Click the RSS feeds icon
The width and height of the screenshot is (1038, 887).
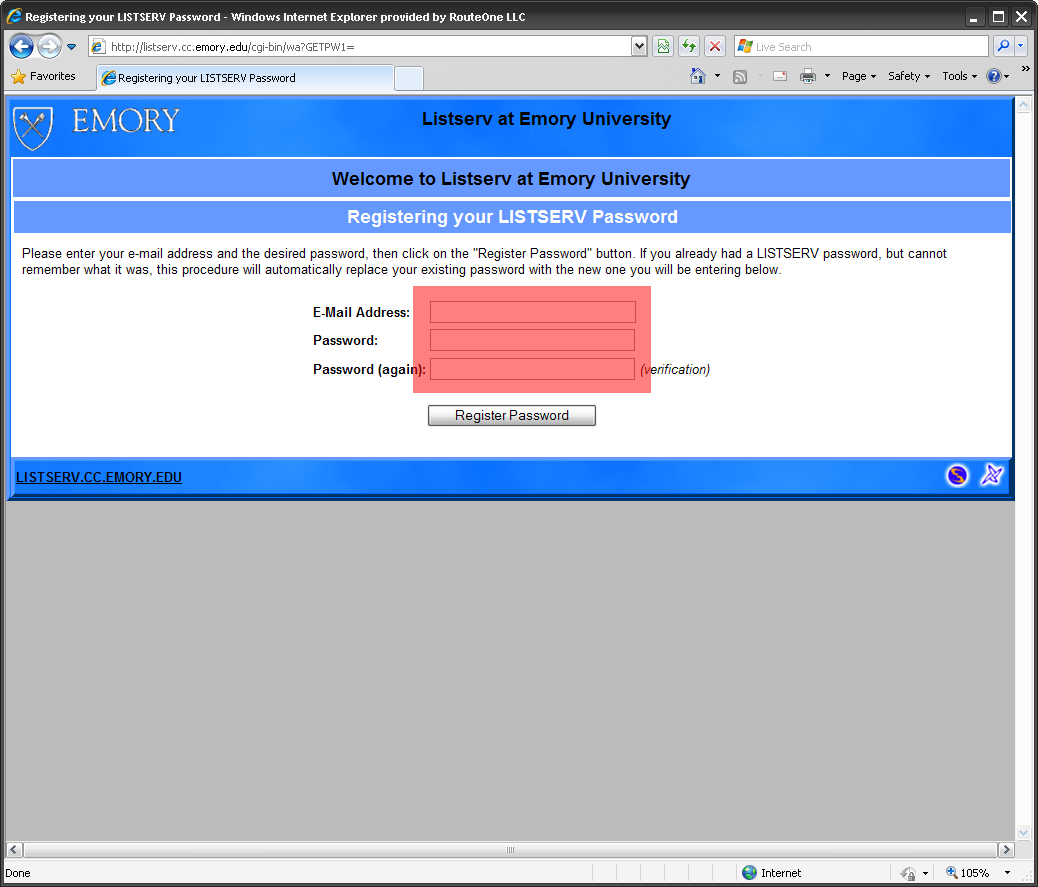[740, 77]
